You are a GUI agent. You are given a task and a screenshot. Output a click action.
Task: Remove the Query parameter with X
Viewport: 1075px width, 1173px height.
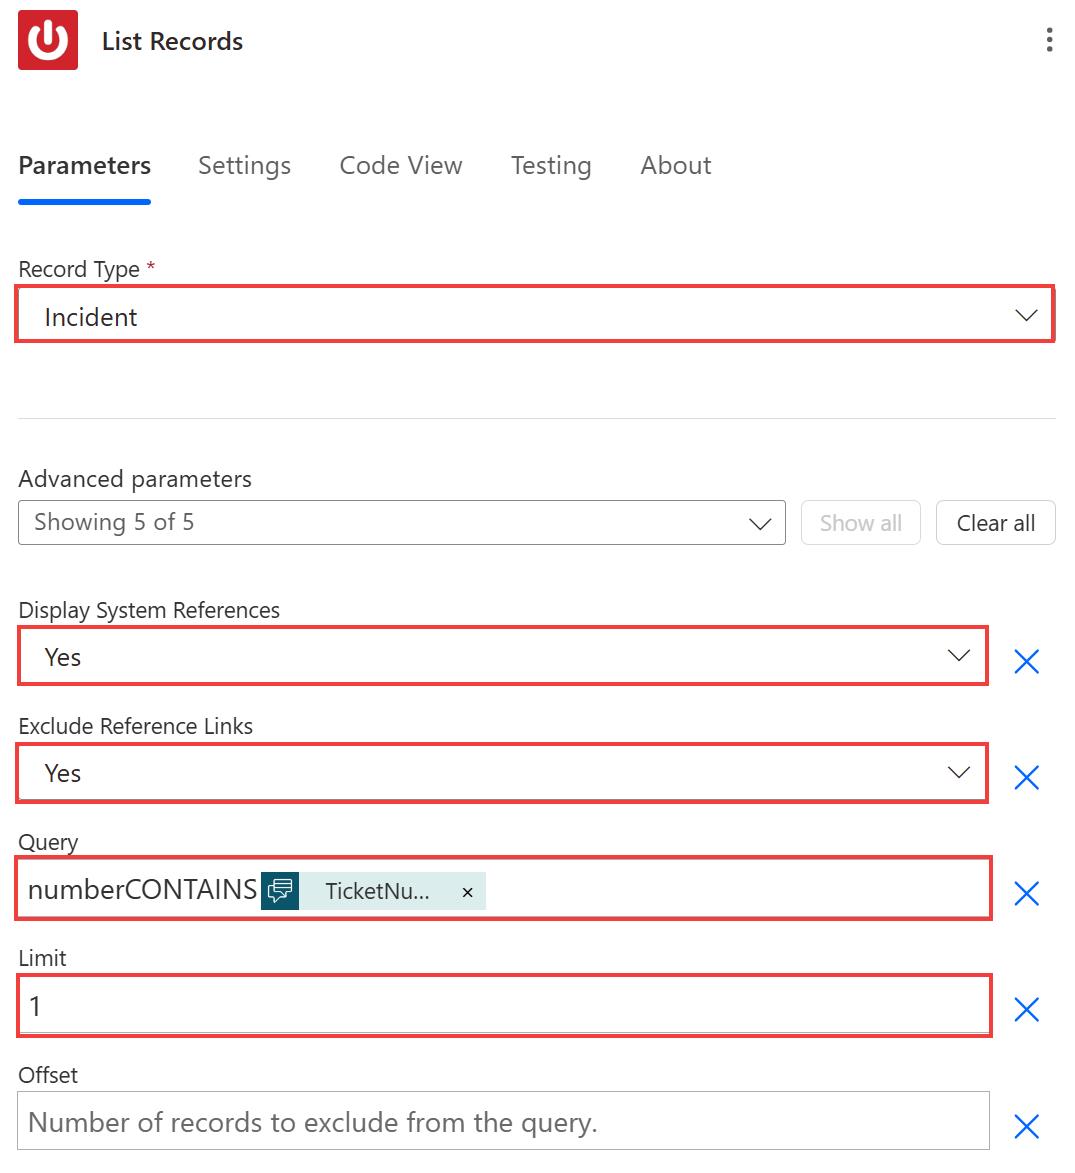coord(1026,893)
